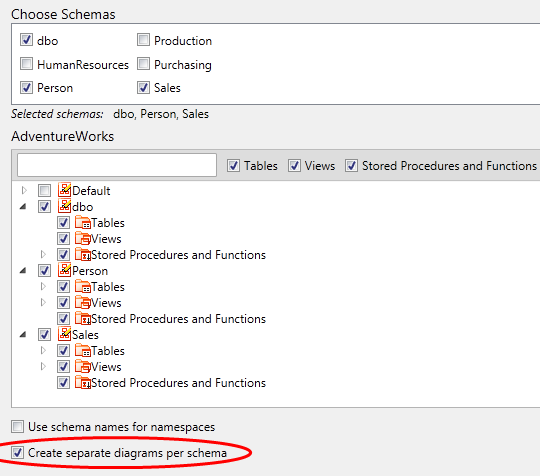Image resolution: width=540 pixels, height=476 pixels.
Task: Click the Choose Schemas heading
Action: 63,14
